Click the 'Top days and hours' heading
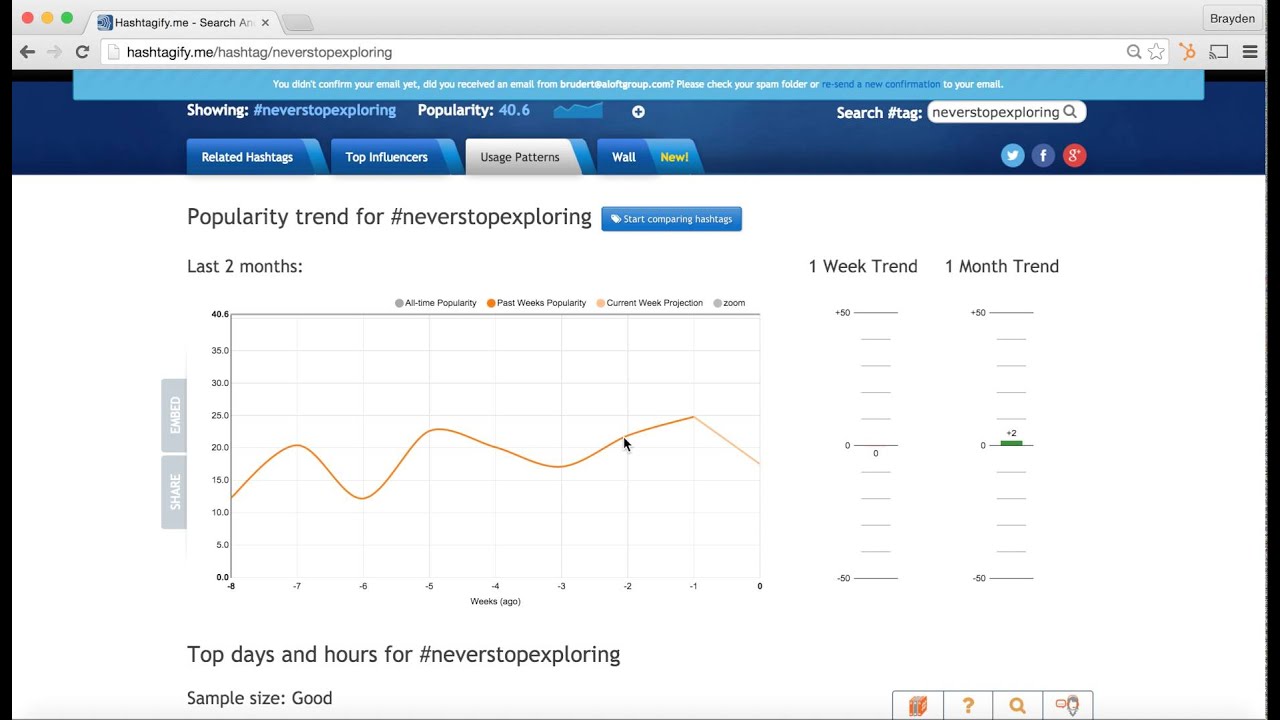1280x720 pixels. click(x=404, y=655)
